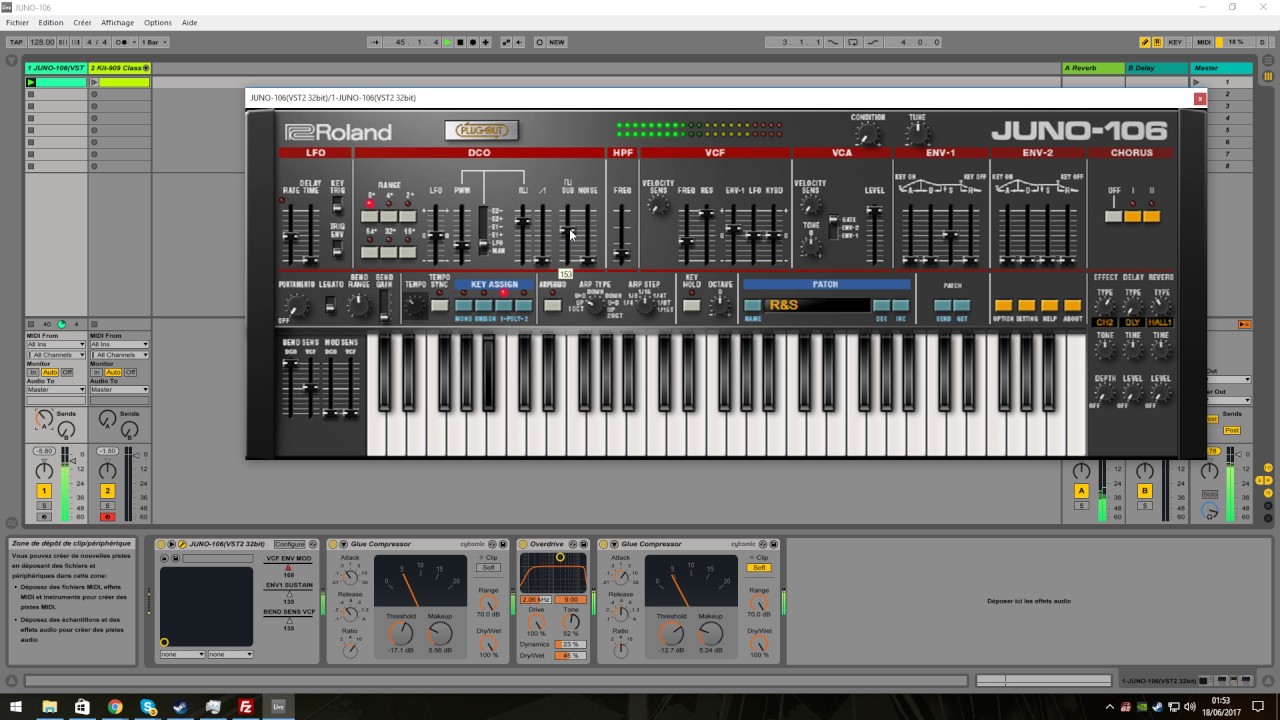This screenshot has height=720, width=1280.
Task: Click the MIDI mapping button
Action: click(1204, 42)
